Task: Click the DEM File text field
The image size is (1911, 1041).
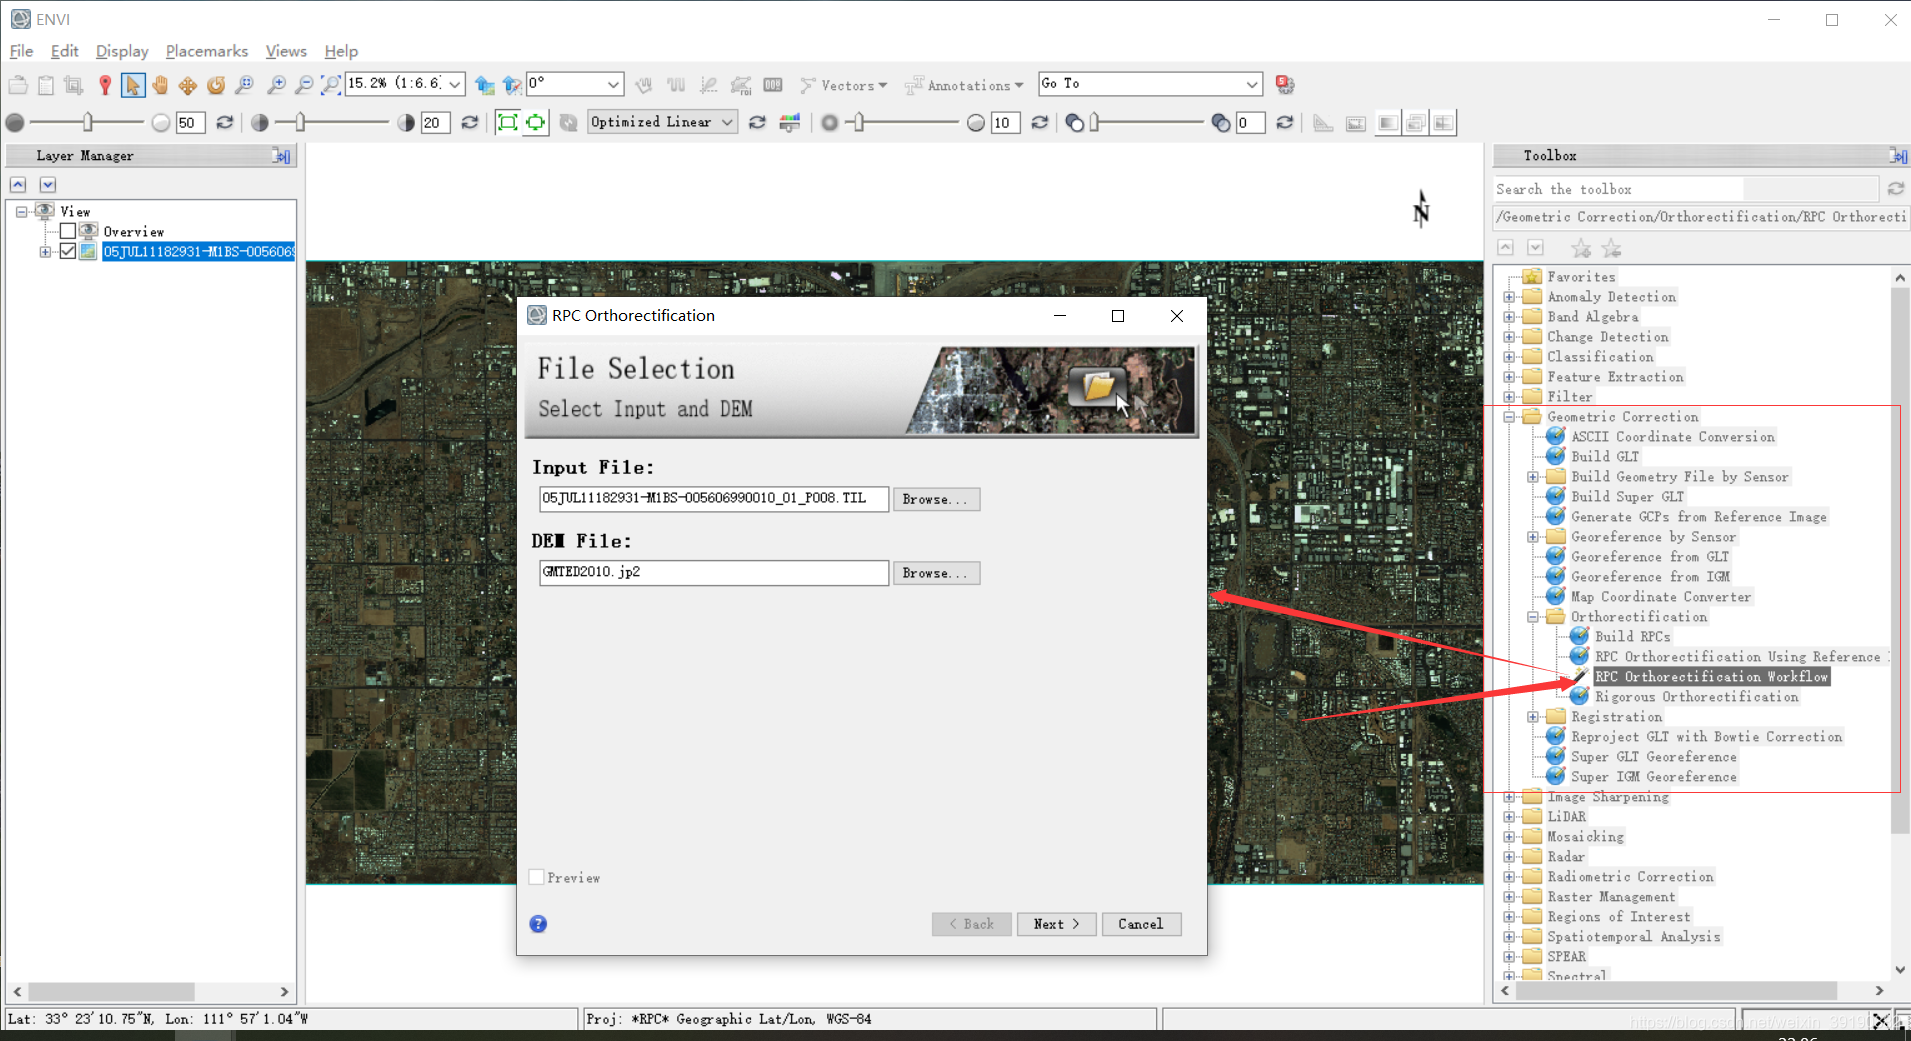Action: pos(714,572)
